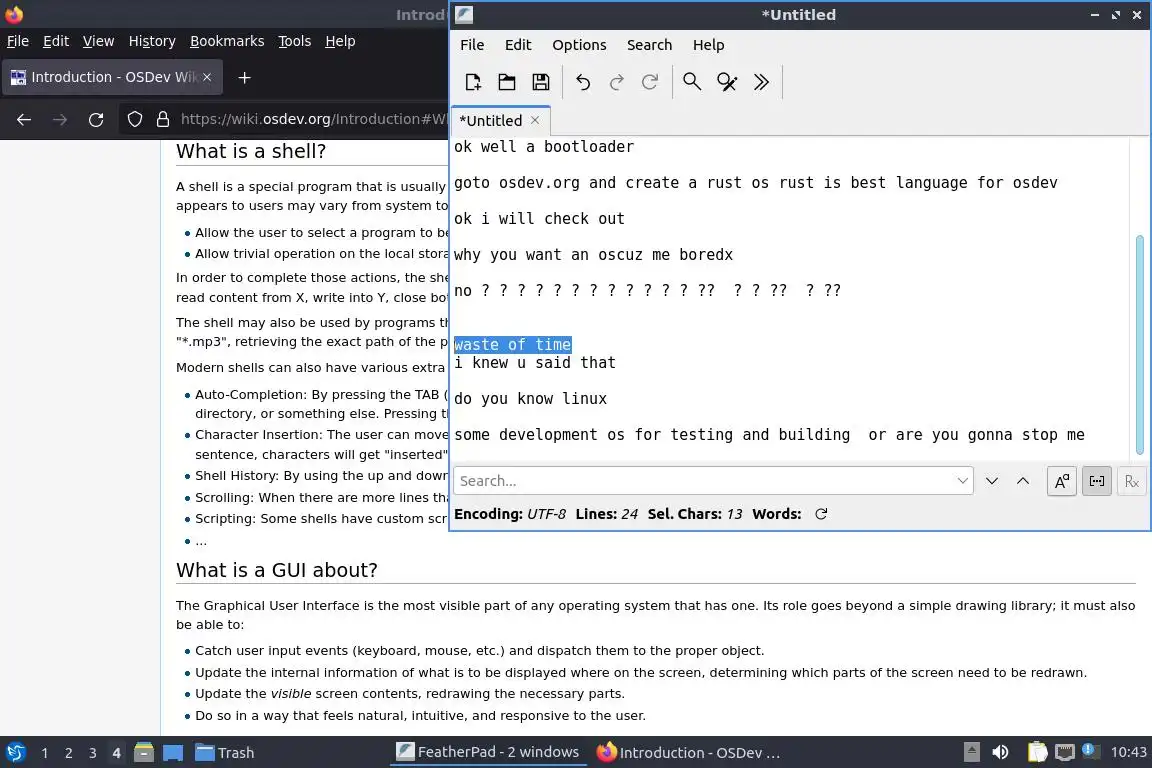Click the show desktop icon in taskbar
1152x768 pixels.
click(x=173, y=753)
